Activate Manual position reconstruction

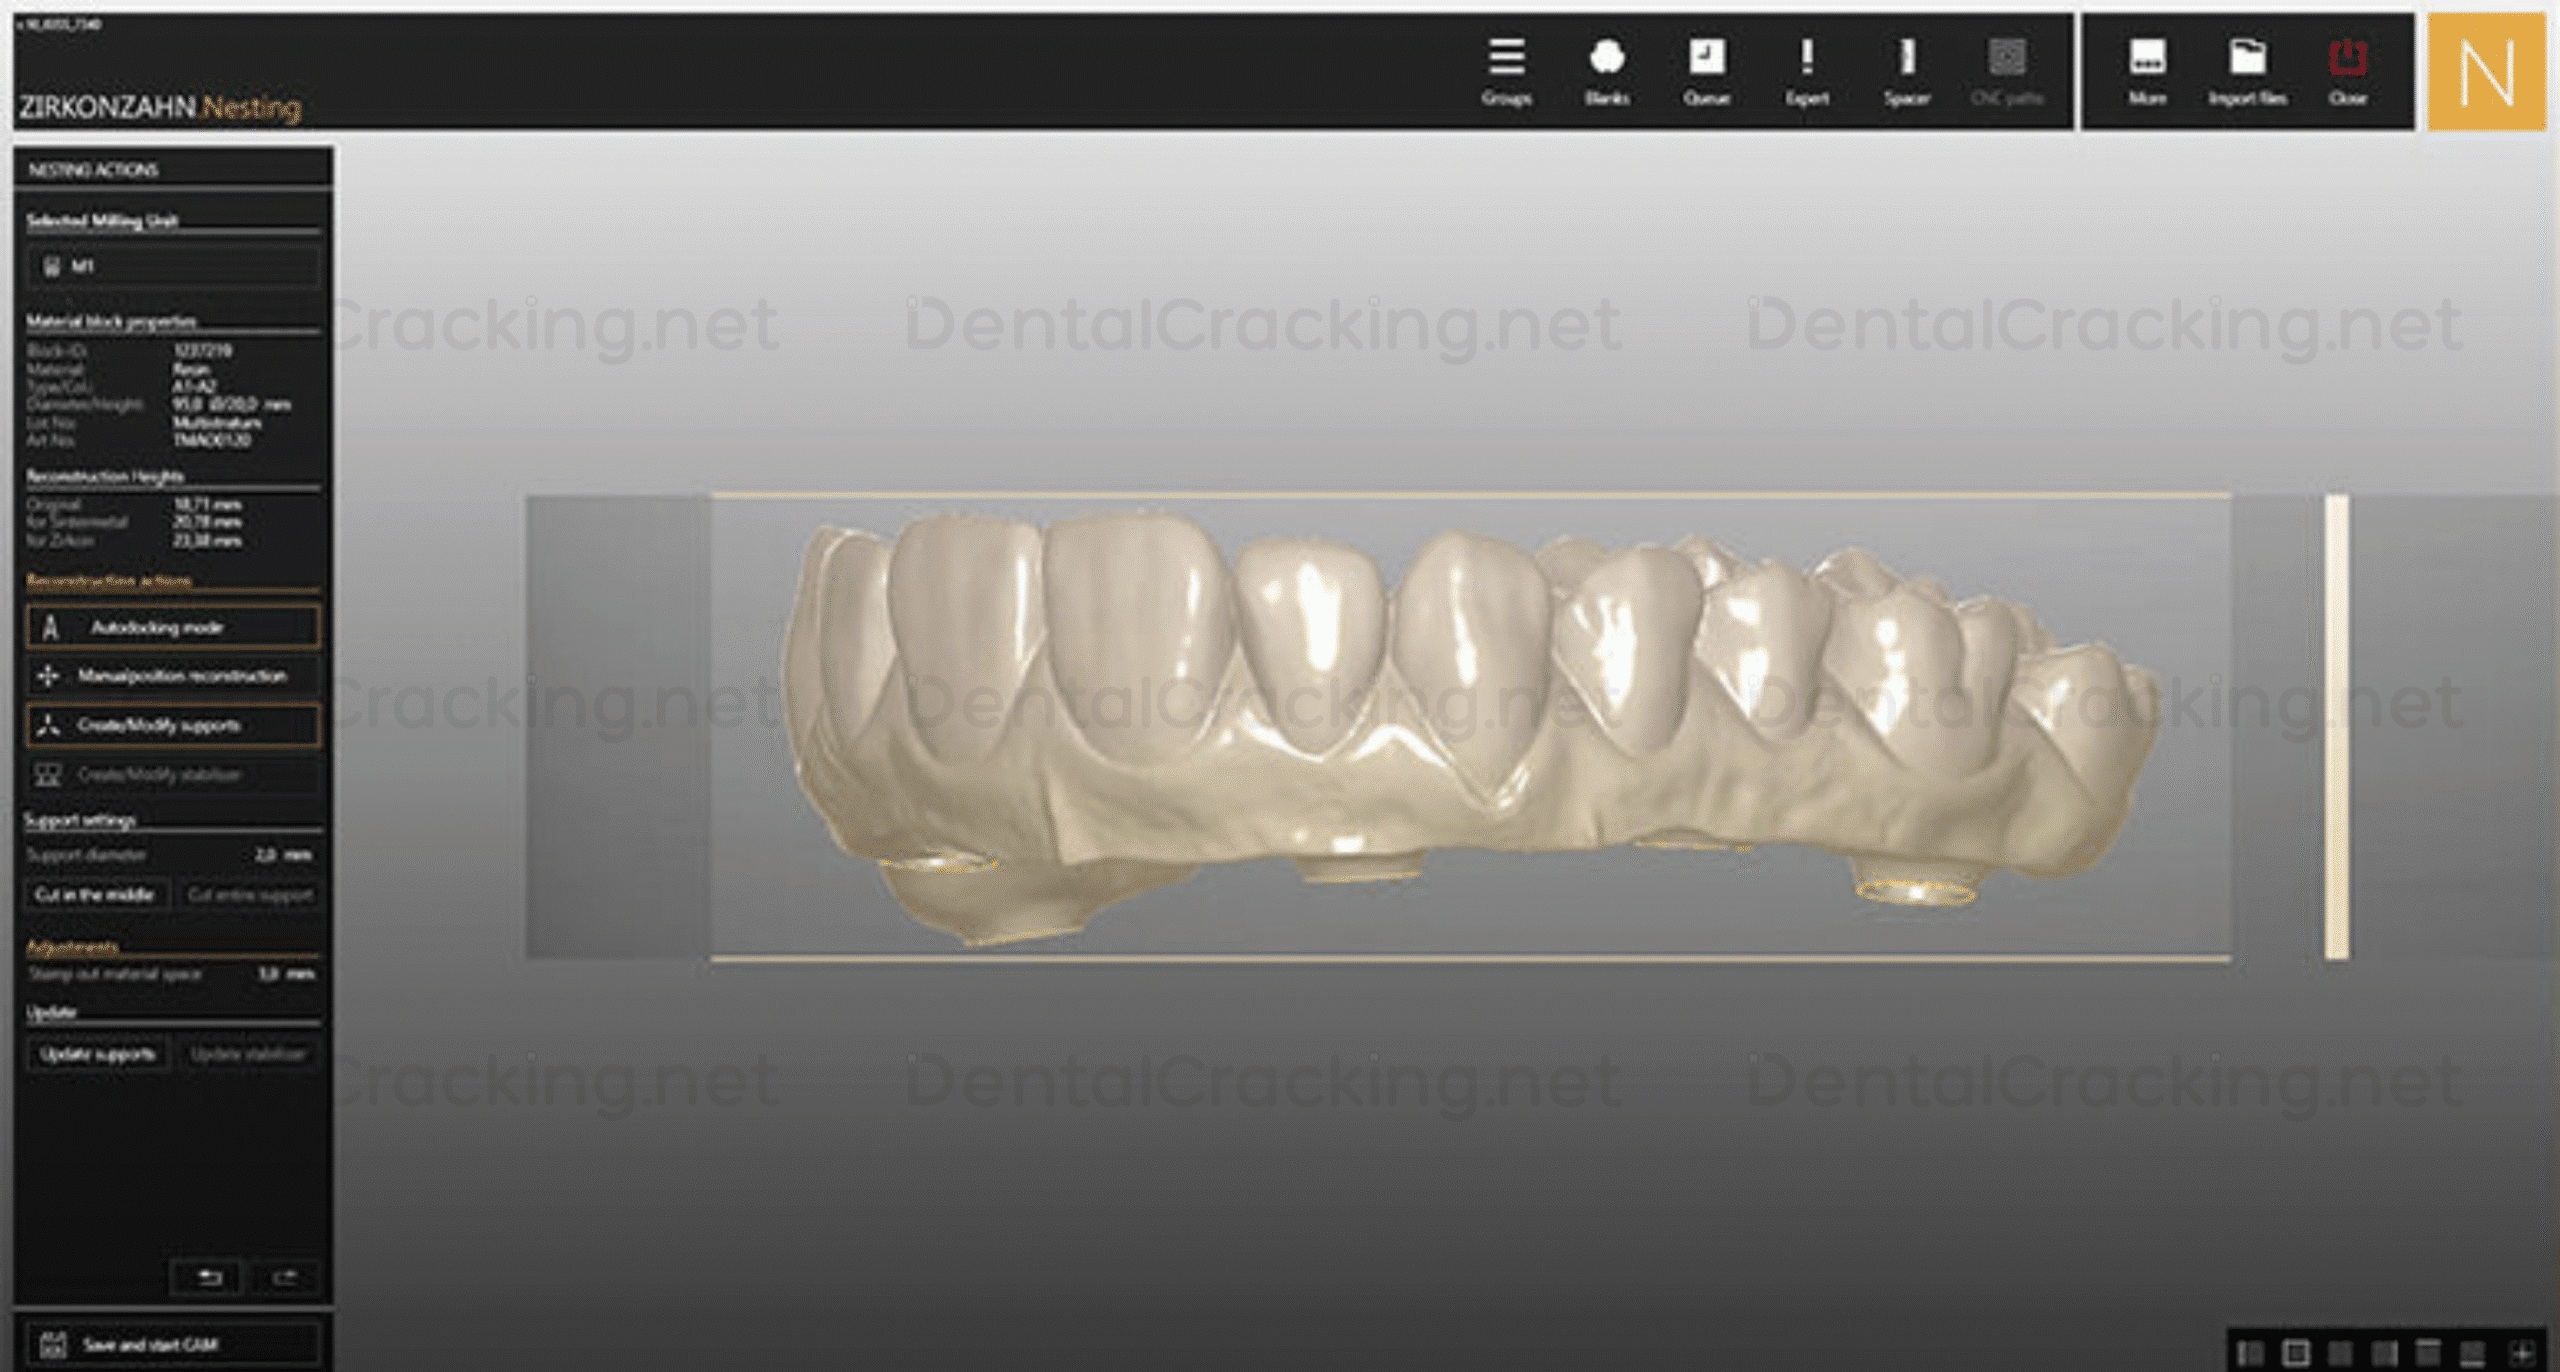(x=173, y=676)
